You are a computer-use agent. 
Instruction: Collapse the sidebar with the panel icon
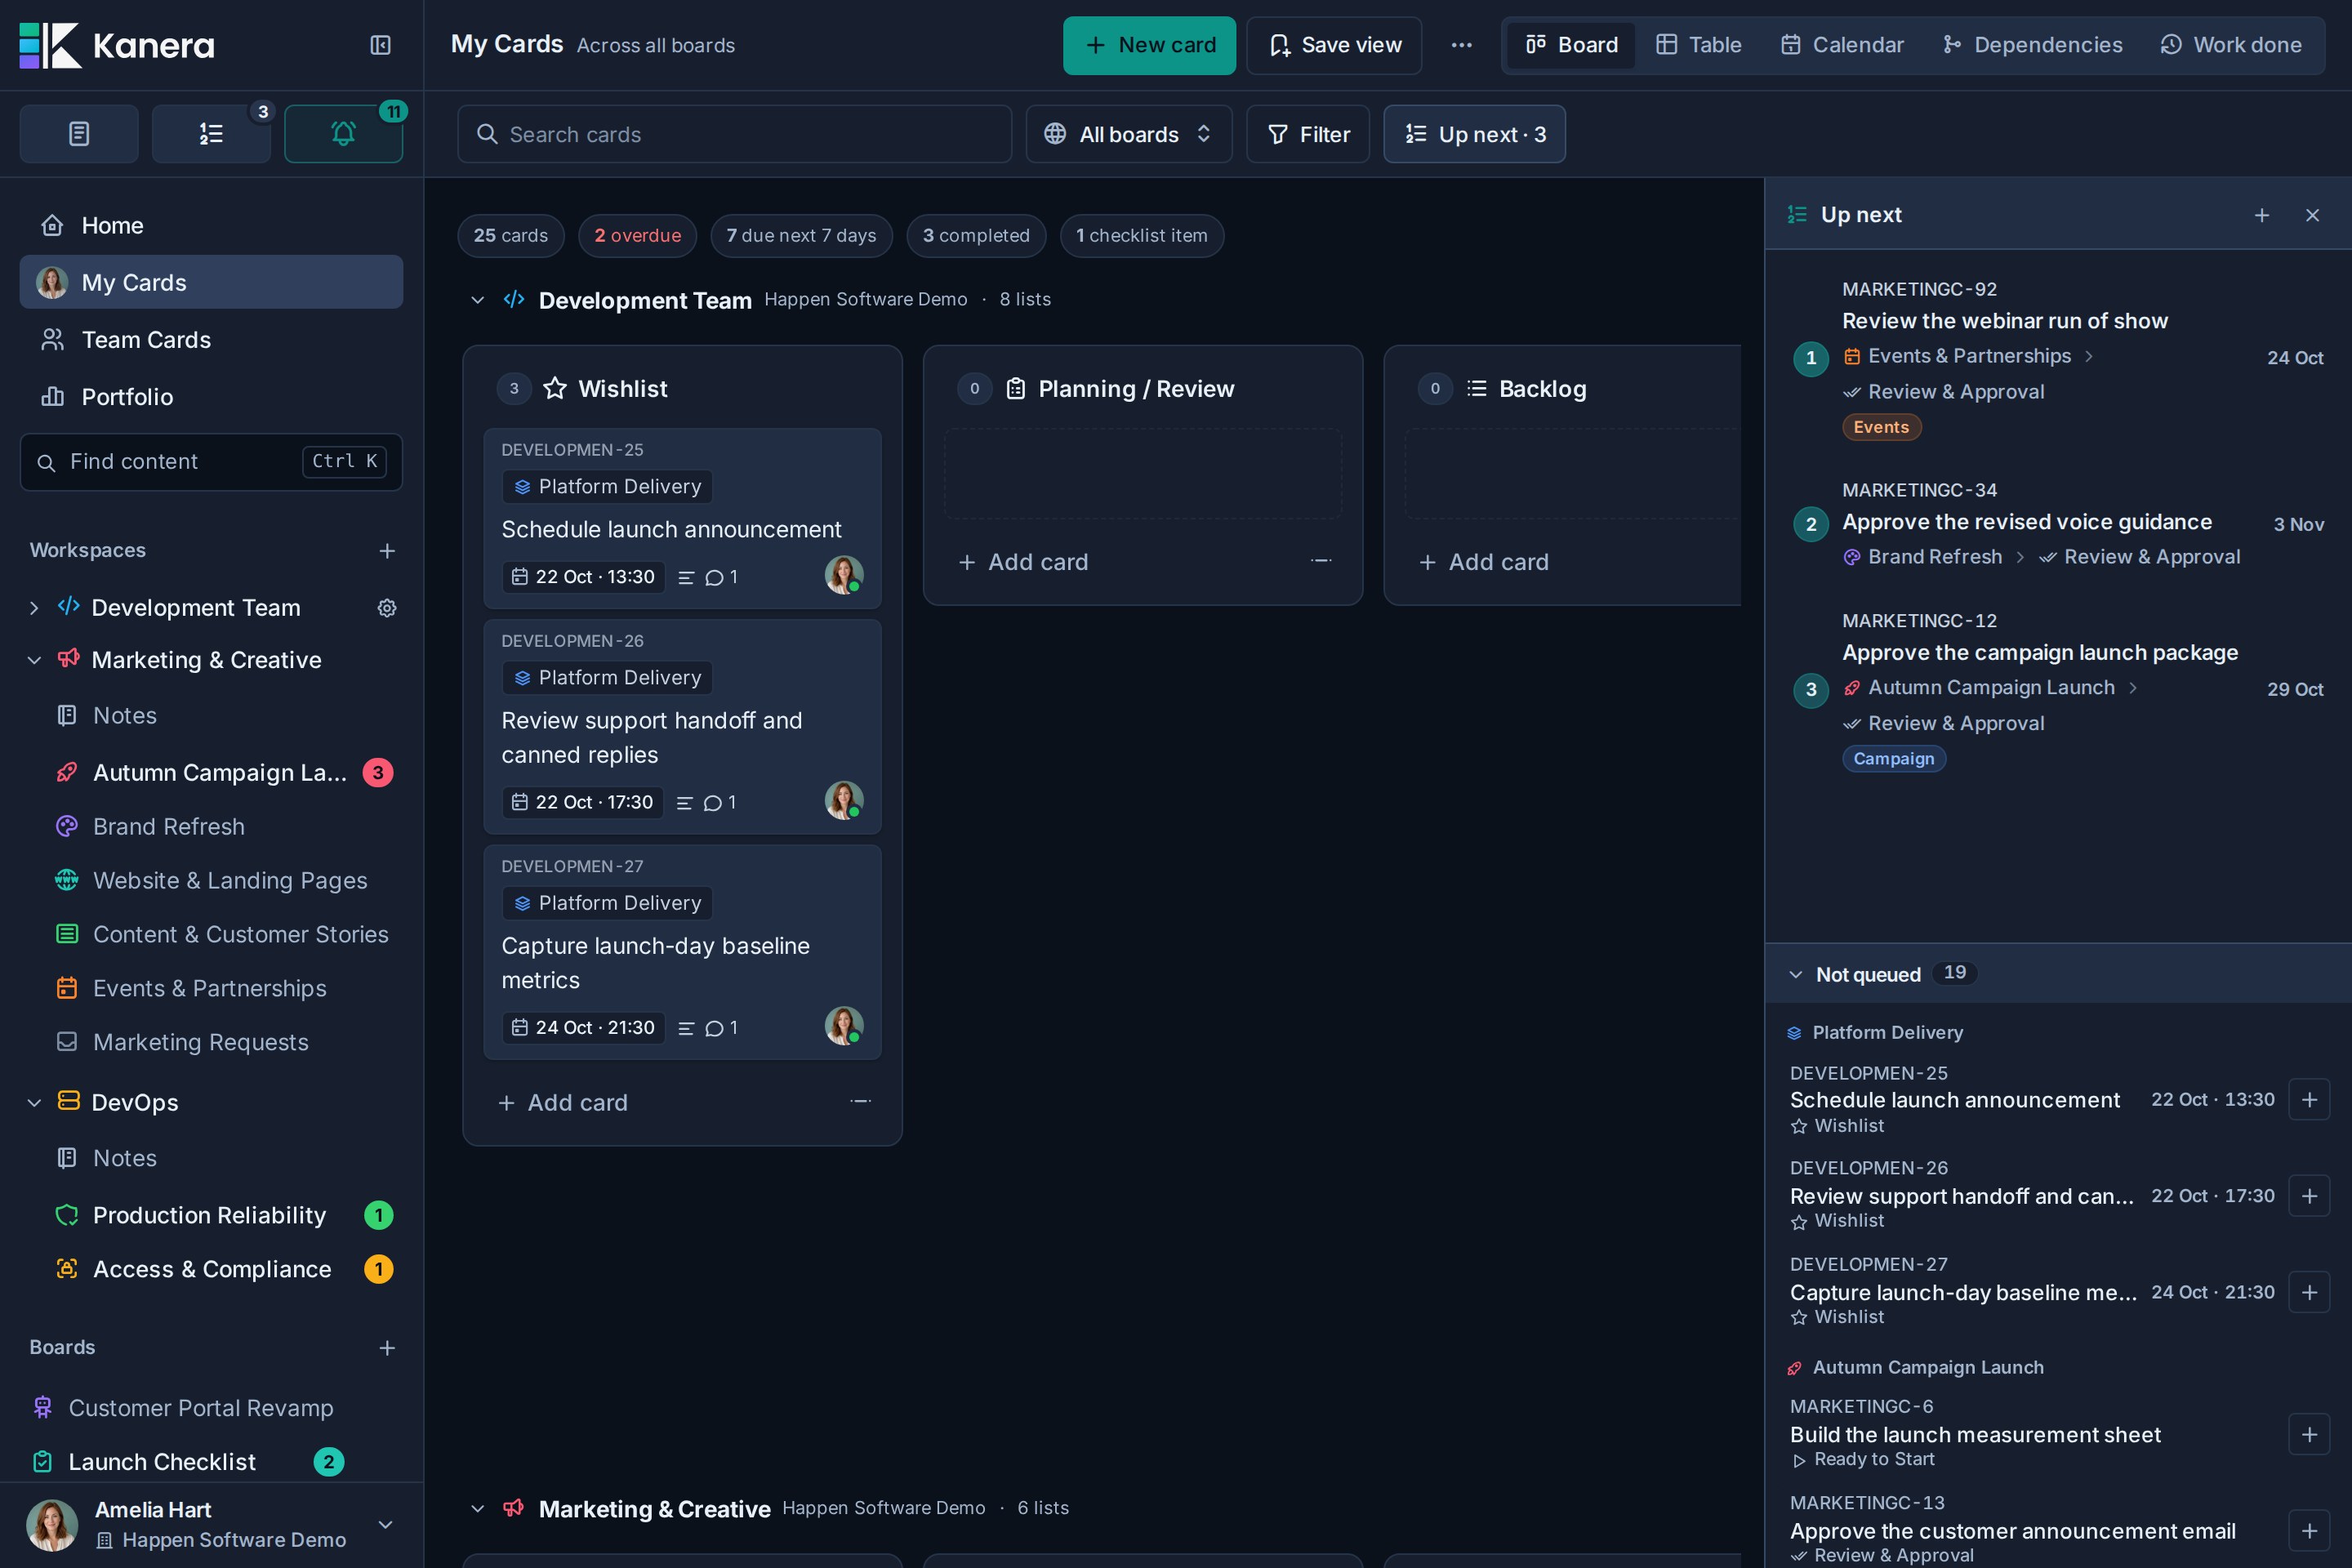(380, 45)
